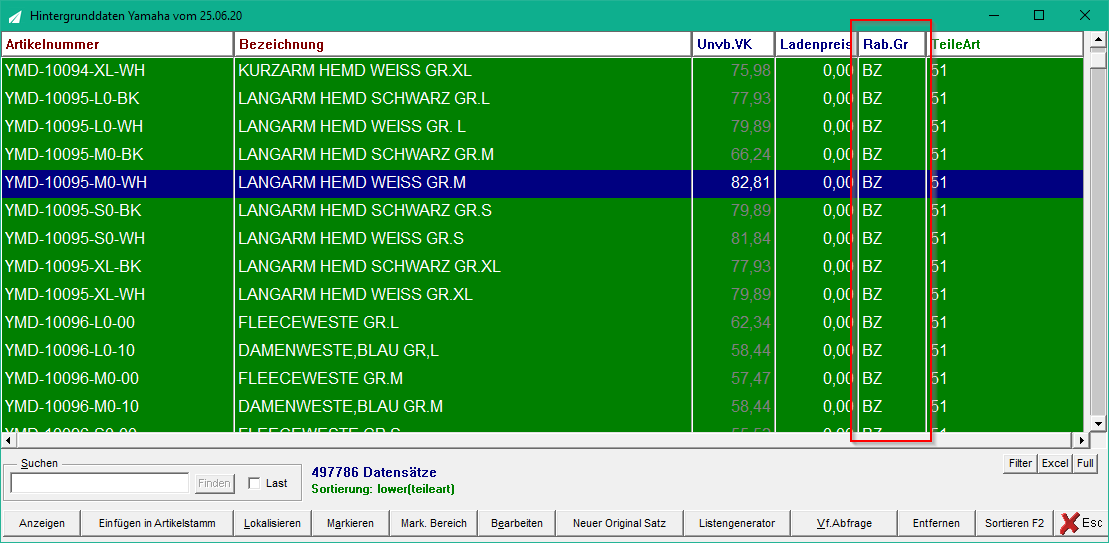
Task: Click the Mark. Bereich button
Action: click(434, 523)
